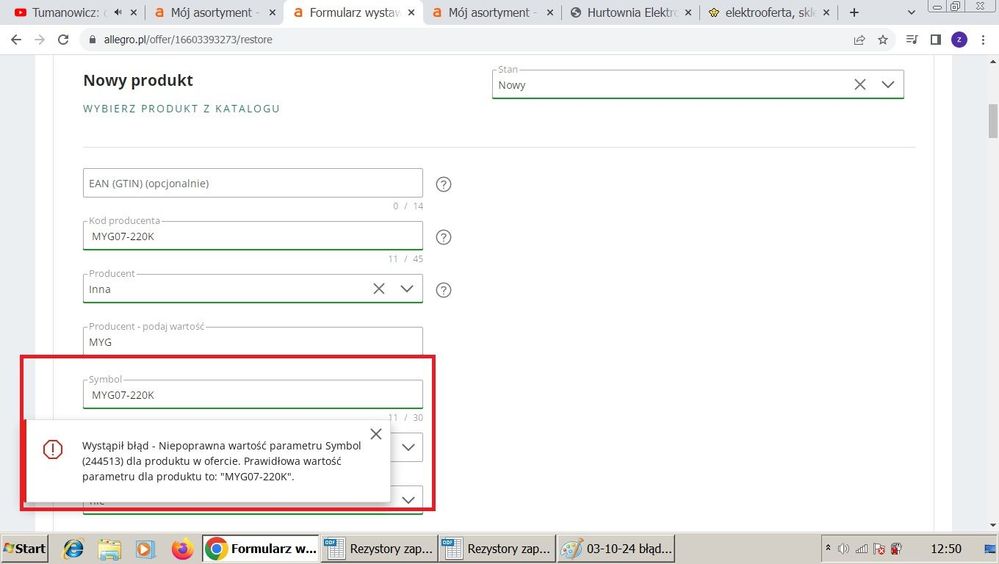Click into the Symbol text field
The width and height of the screenshot is (999, 564).
[252, 395]
